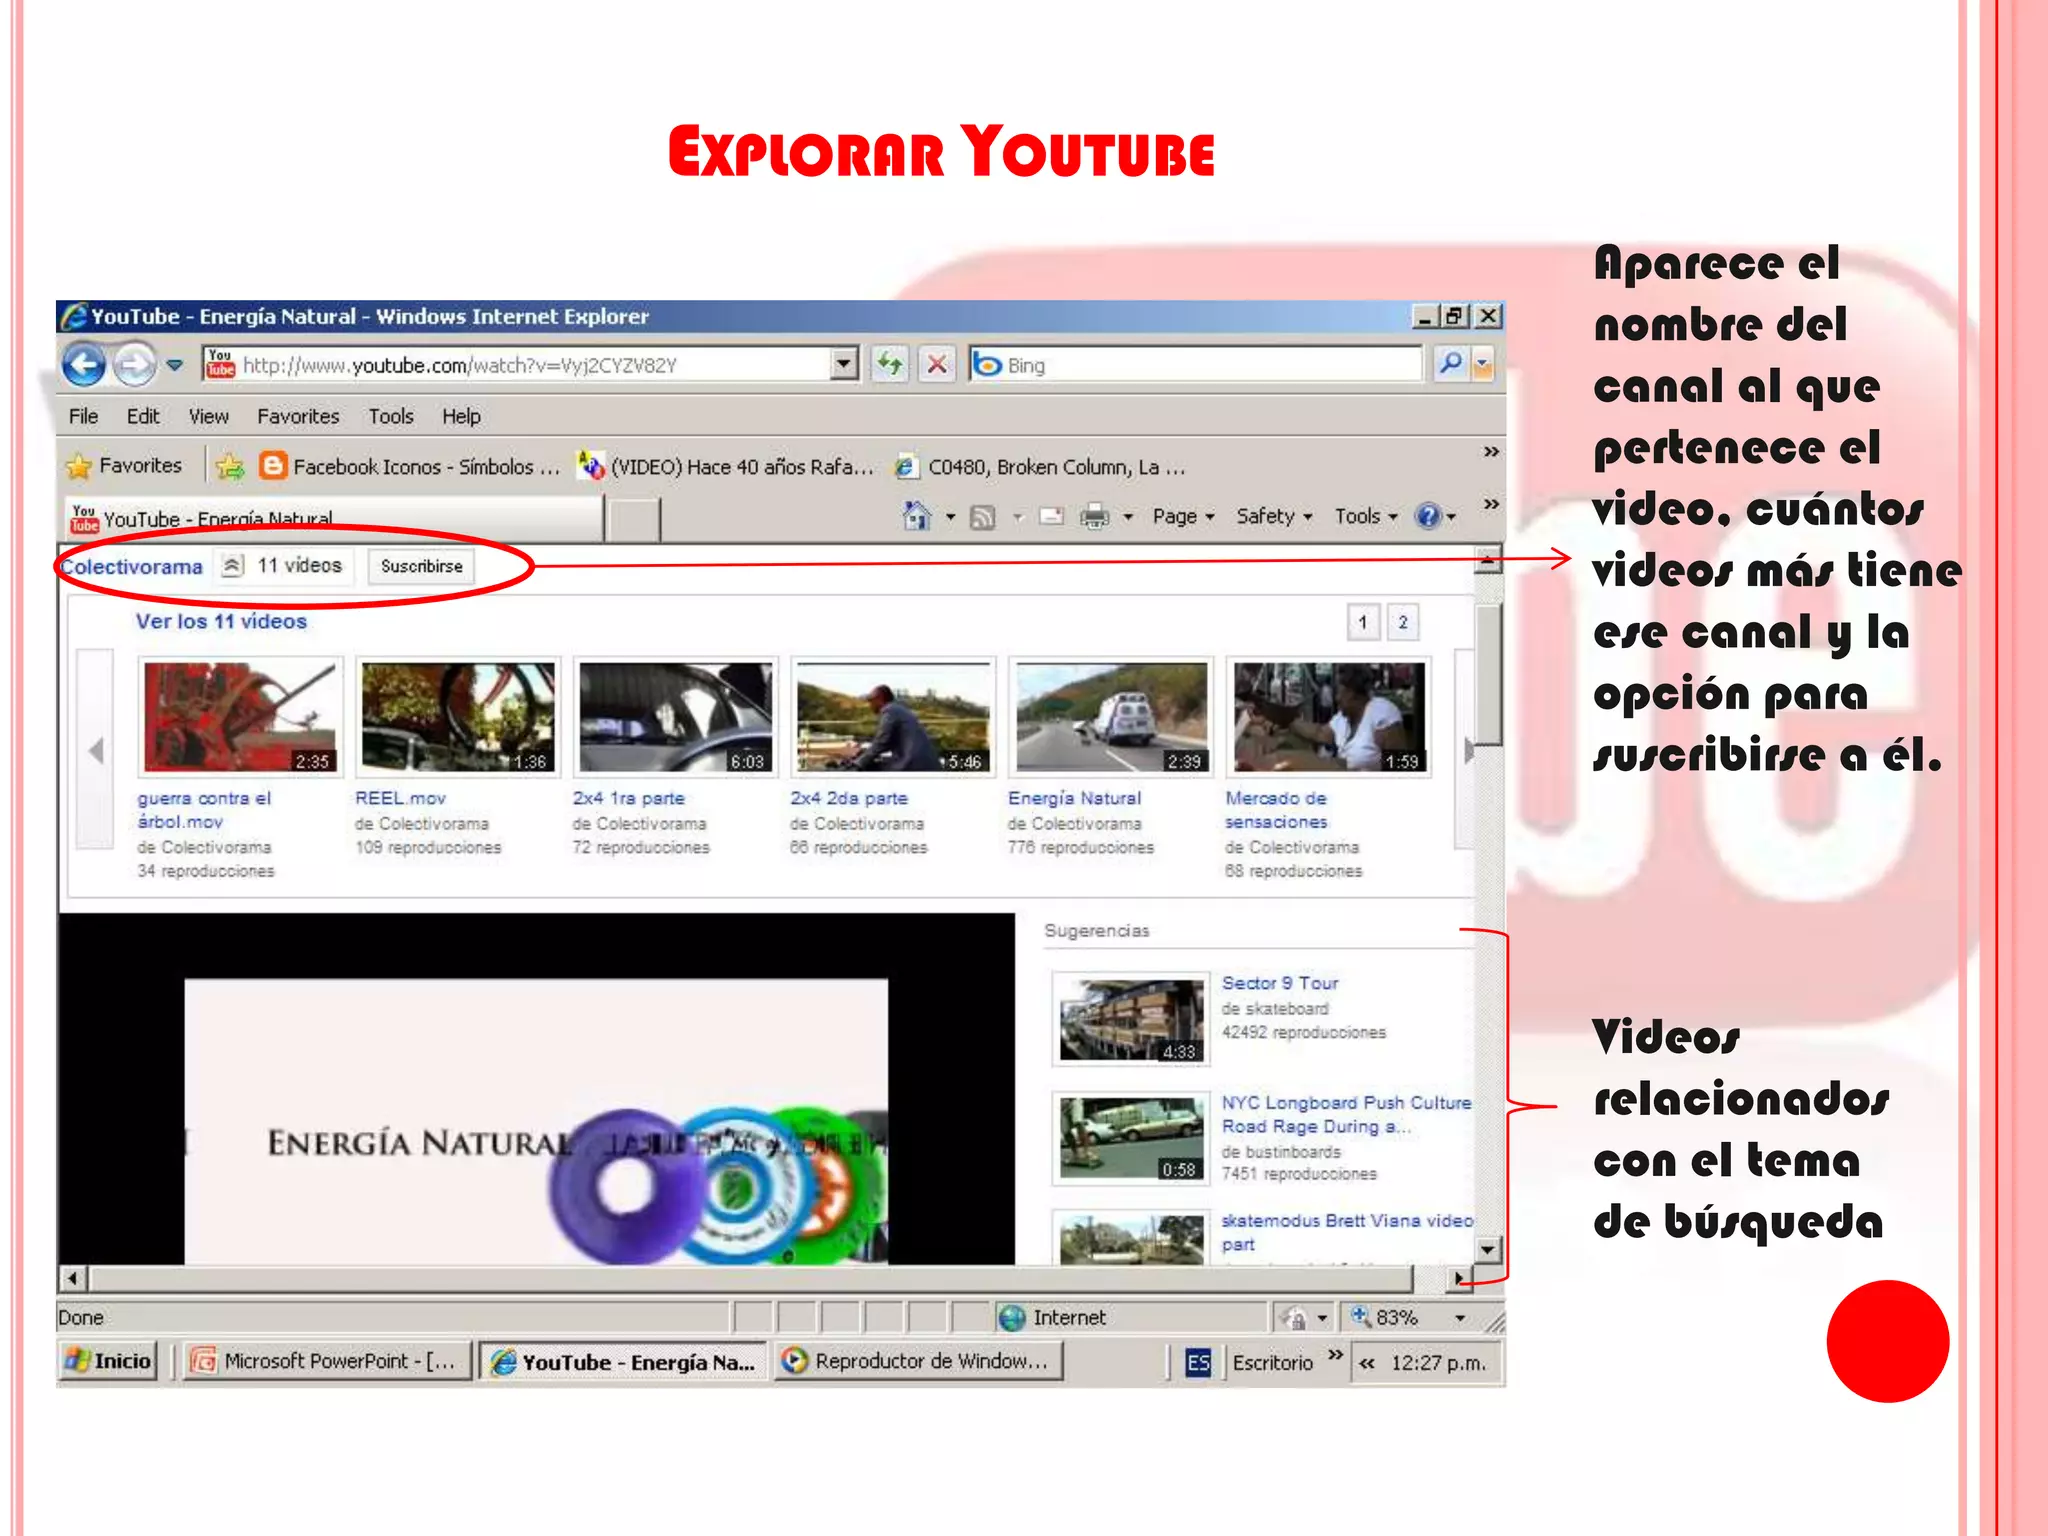Image resolution: width=2048 pixels, height=1536 pixels.
Task: Click the Ver los 11 videos link
Action: (x=221, y=621)
